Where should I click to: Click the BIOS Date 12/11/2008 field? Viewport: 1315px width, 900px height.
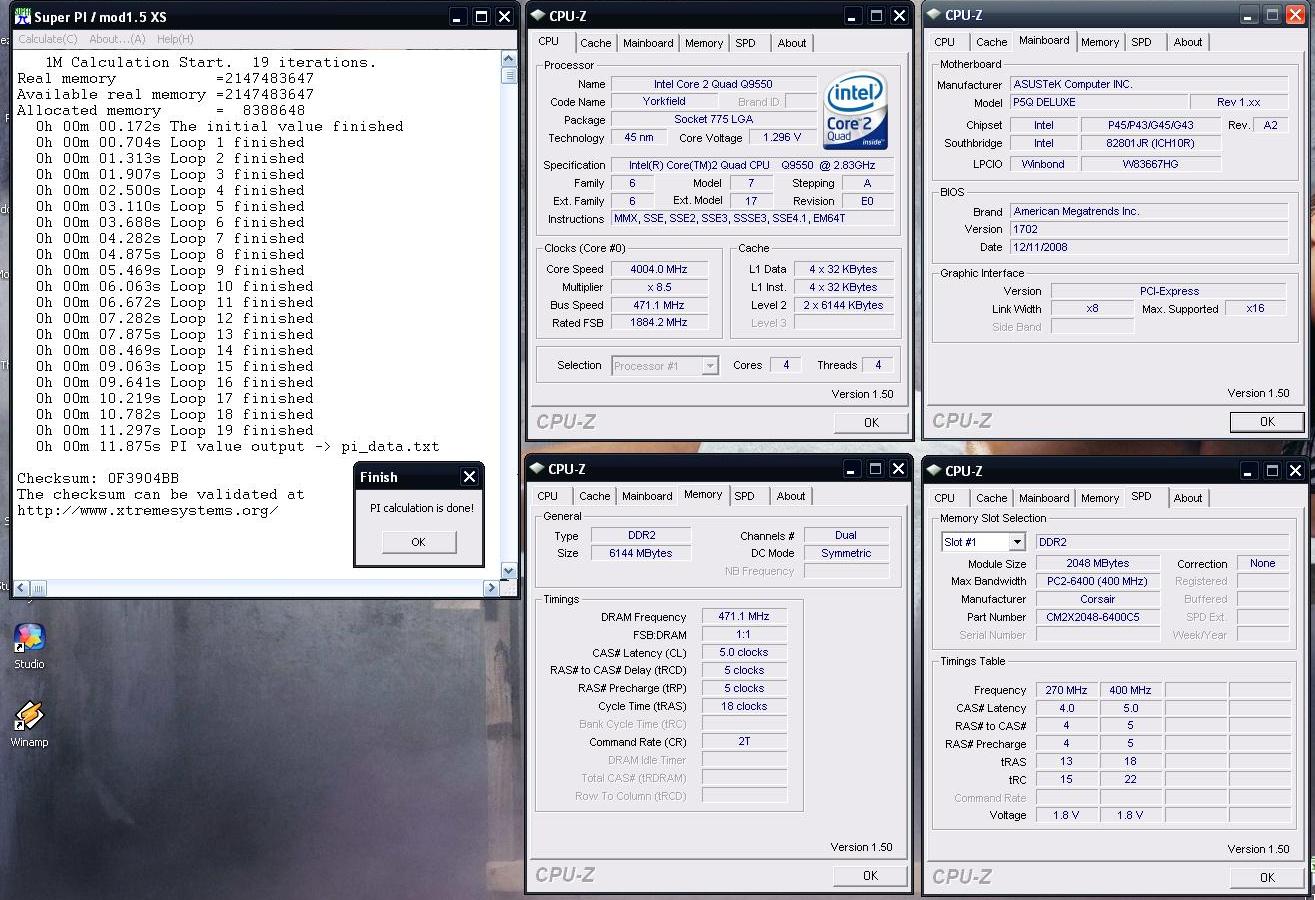[x=1148, y=247]
